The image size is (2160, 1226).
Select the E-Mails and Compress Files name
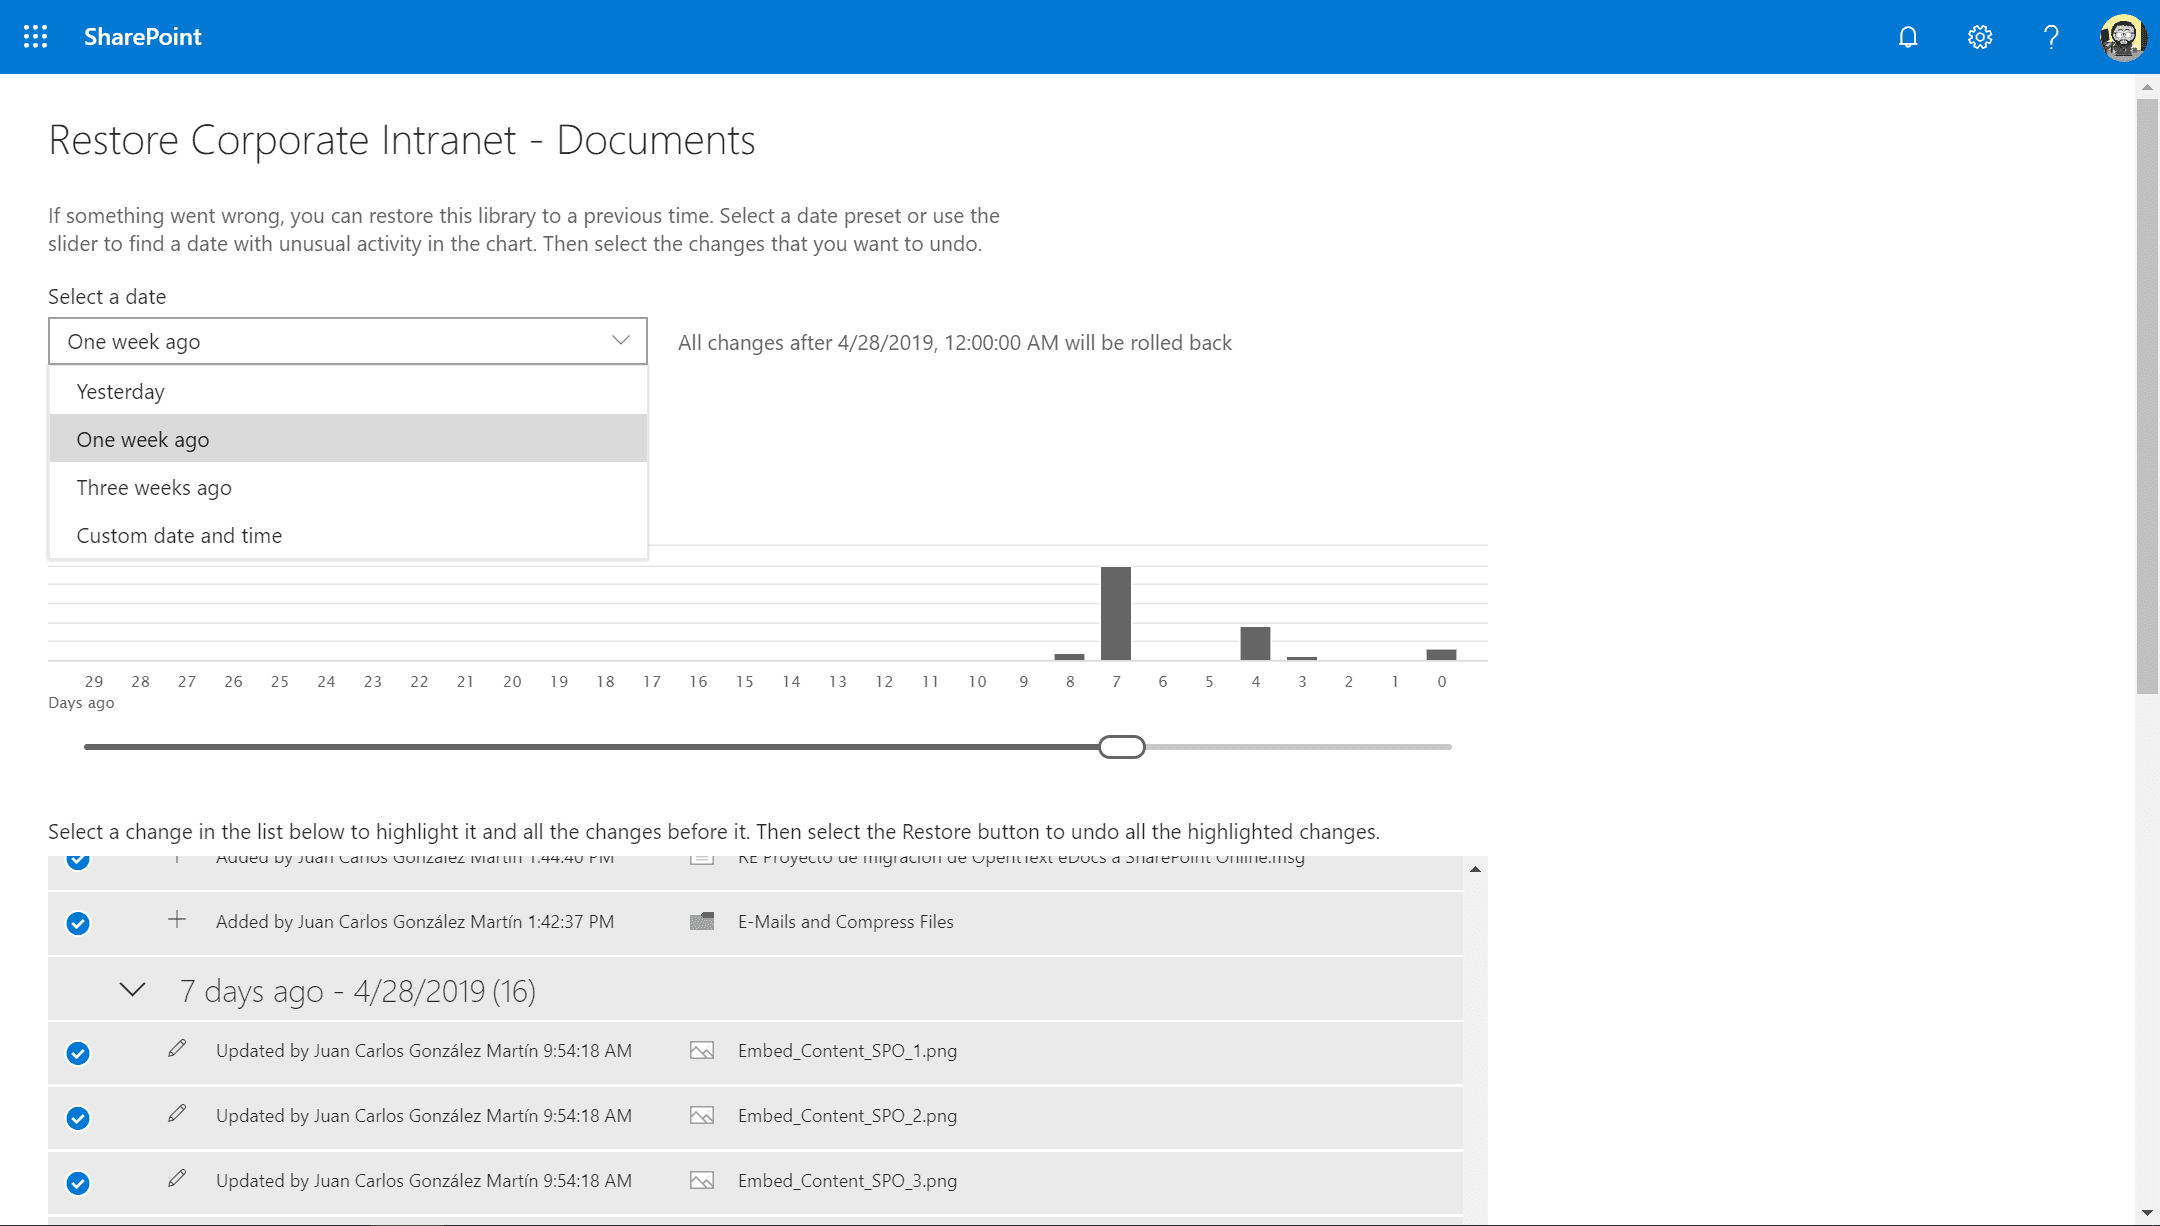tap(846, 922)
